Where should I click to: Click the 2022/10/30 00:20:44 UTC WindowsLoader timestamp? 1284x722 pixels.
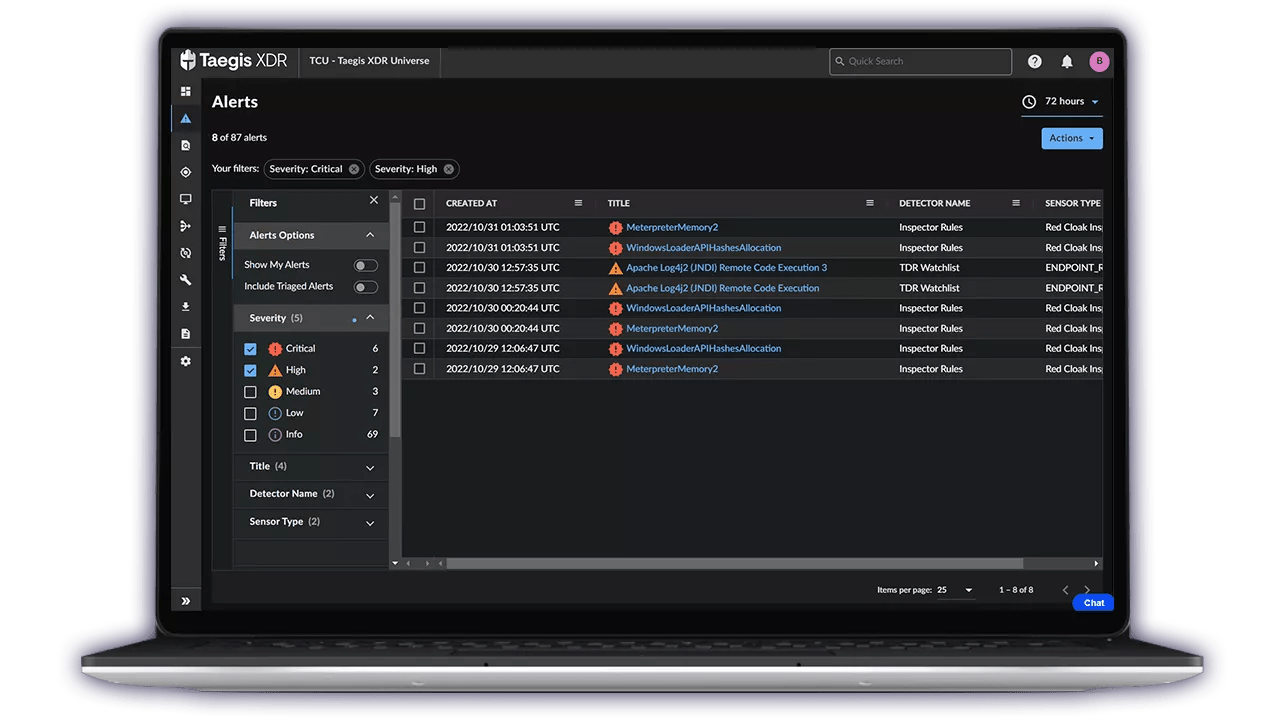502,308
